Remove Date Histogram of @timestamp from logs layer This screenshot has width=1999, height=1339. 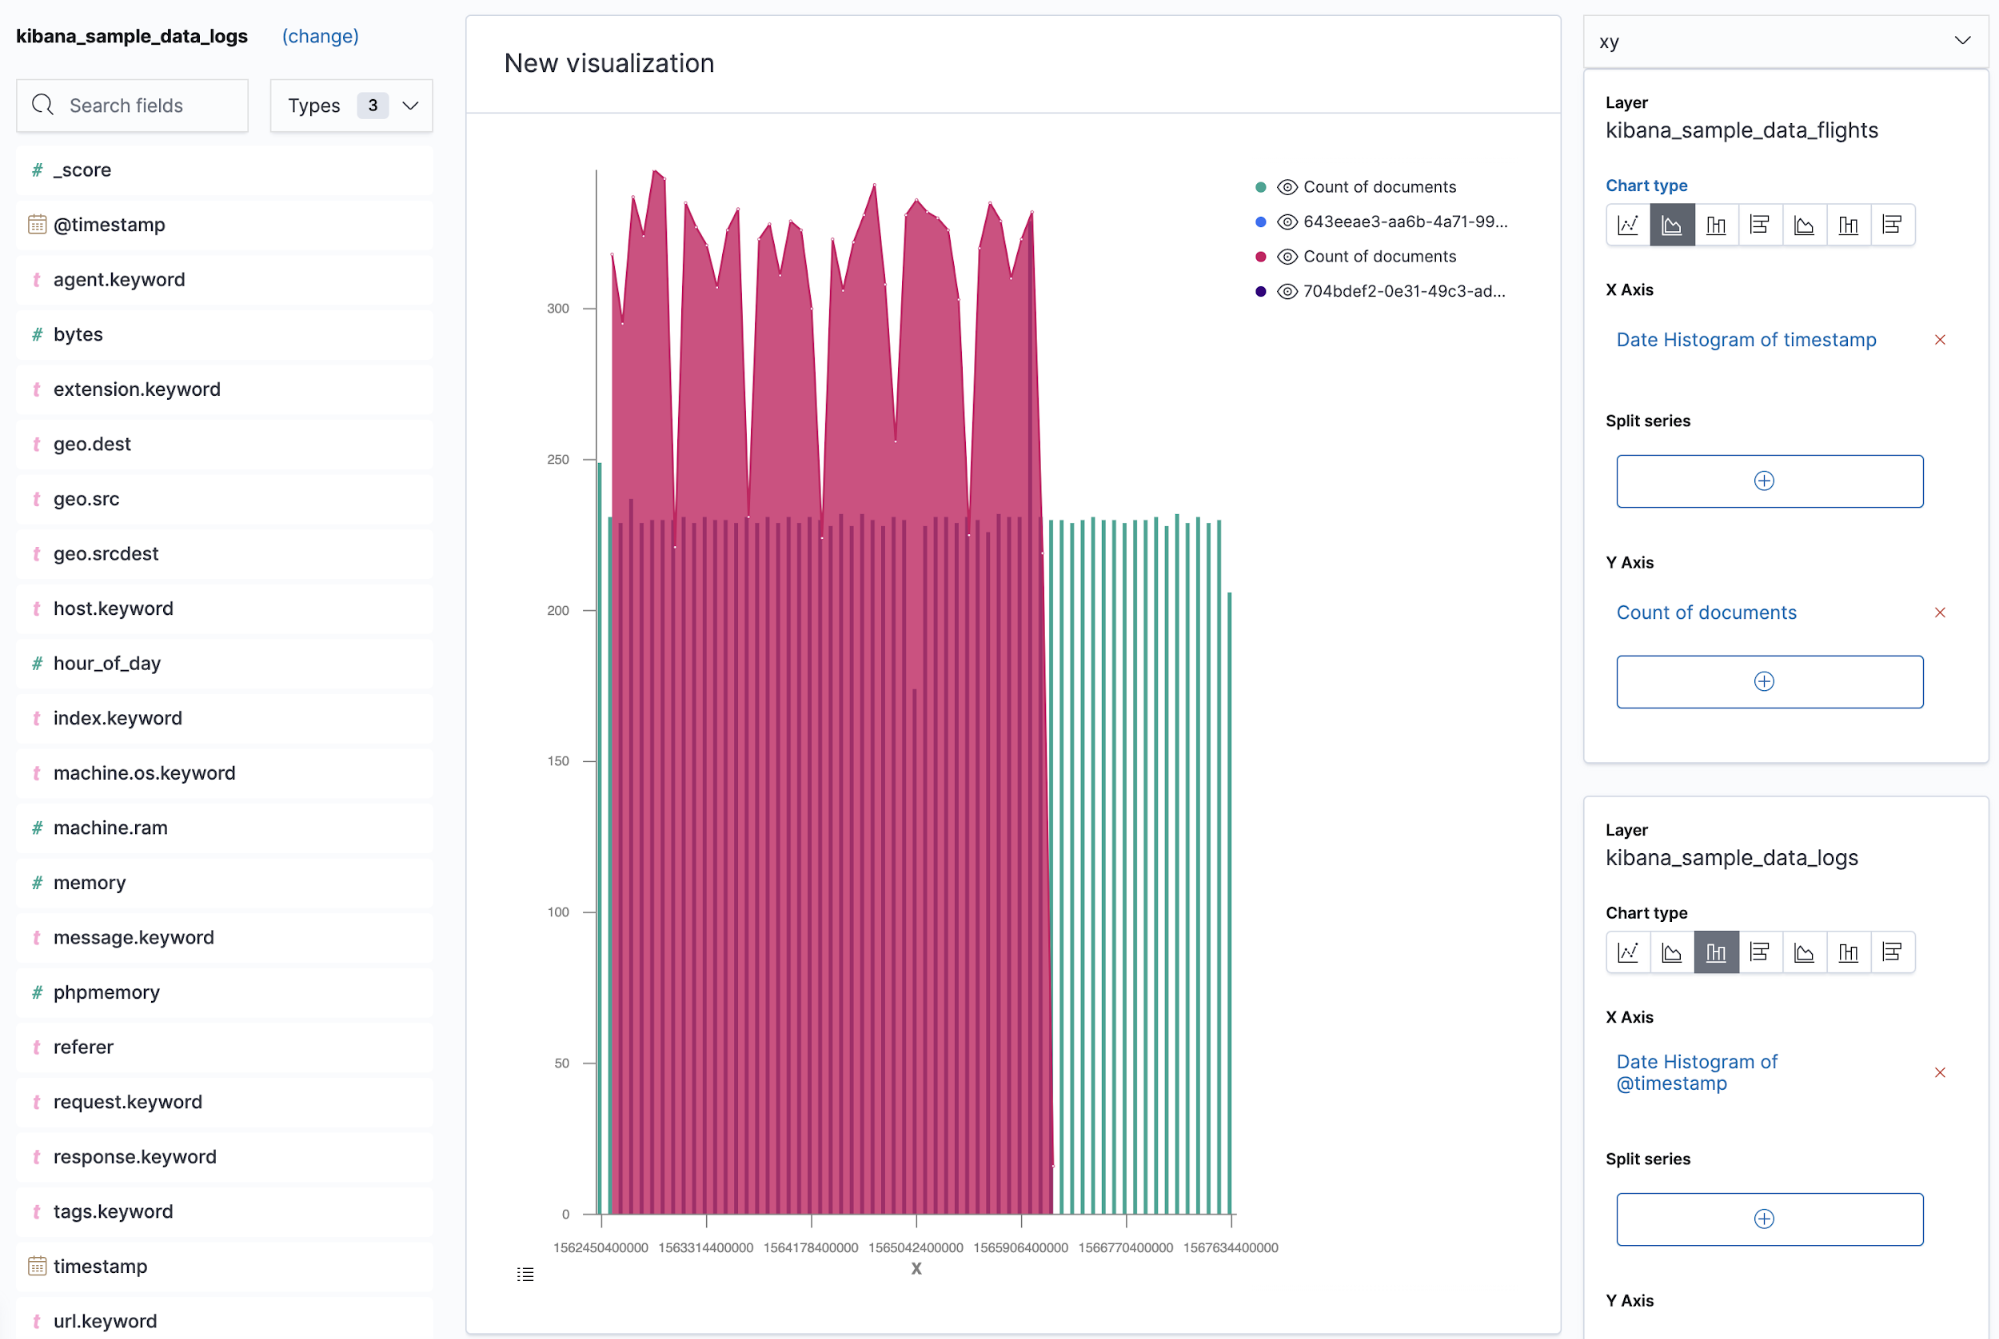1940,1073
